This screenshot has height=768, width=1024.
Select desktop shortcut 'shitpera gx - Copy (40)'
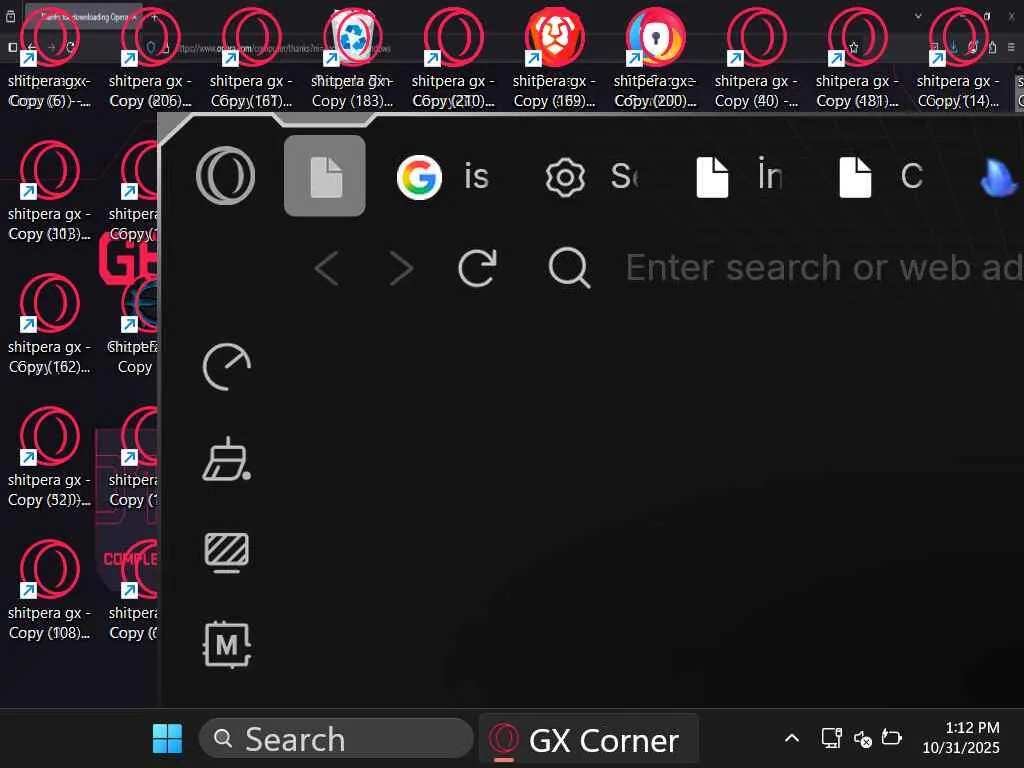tap(756, 57)
